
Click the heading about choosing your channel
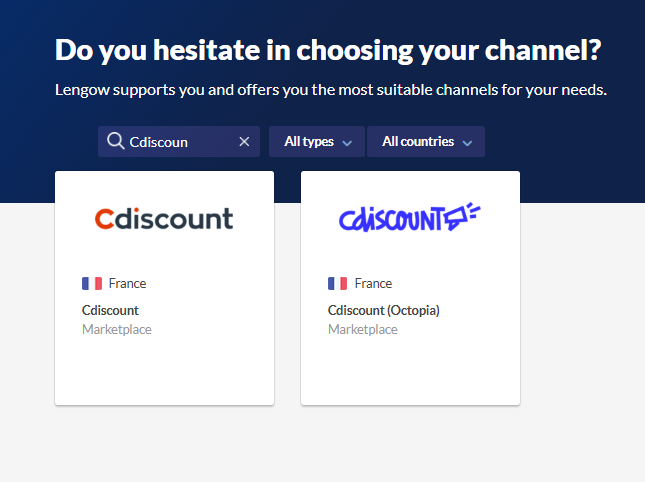pyautogui.click(x=328, y=50)
